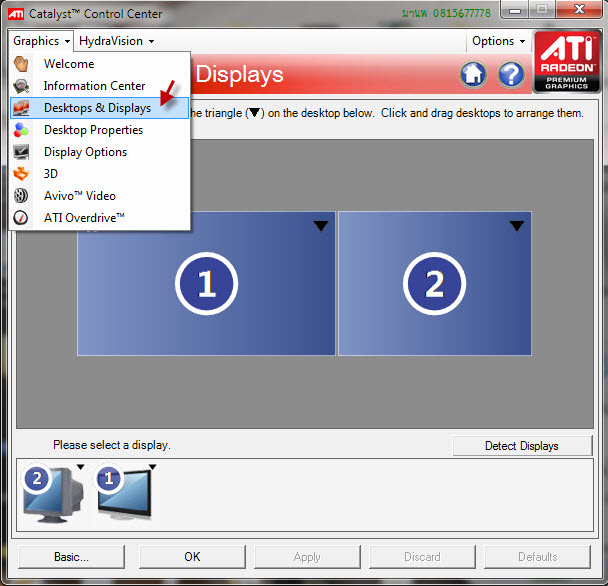Click the Welcome hand icon
Screen dimensions: 608x586
[21, 64]
